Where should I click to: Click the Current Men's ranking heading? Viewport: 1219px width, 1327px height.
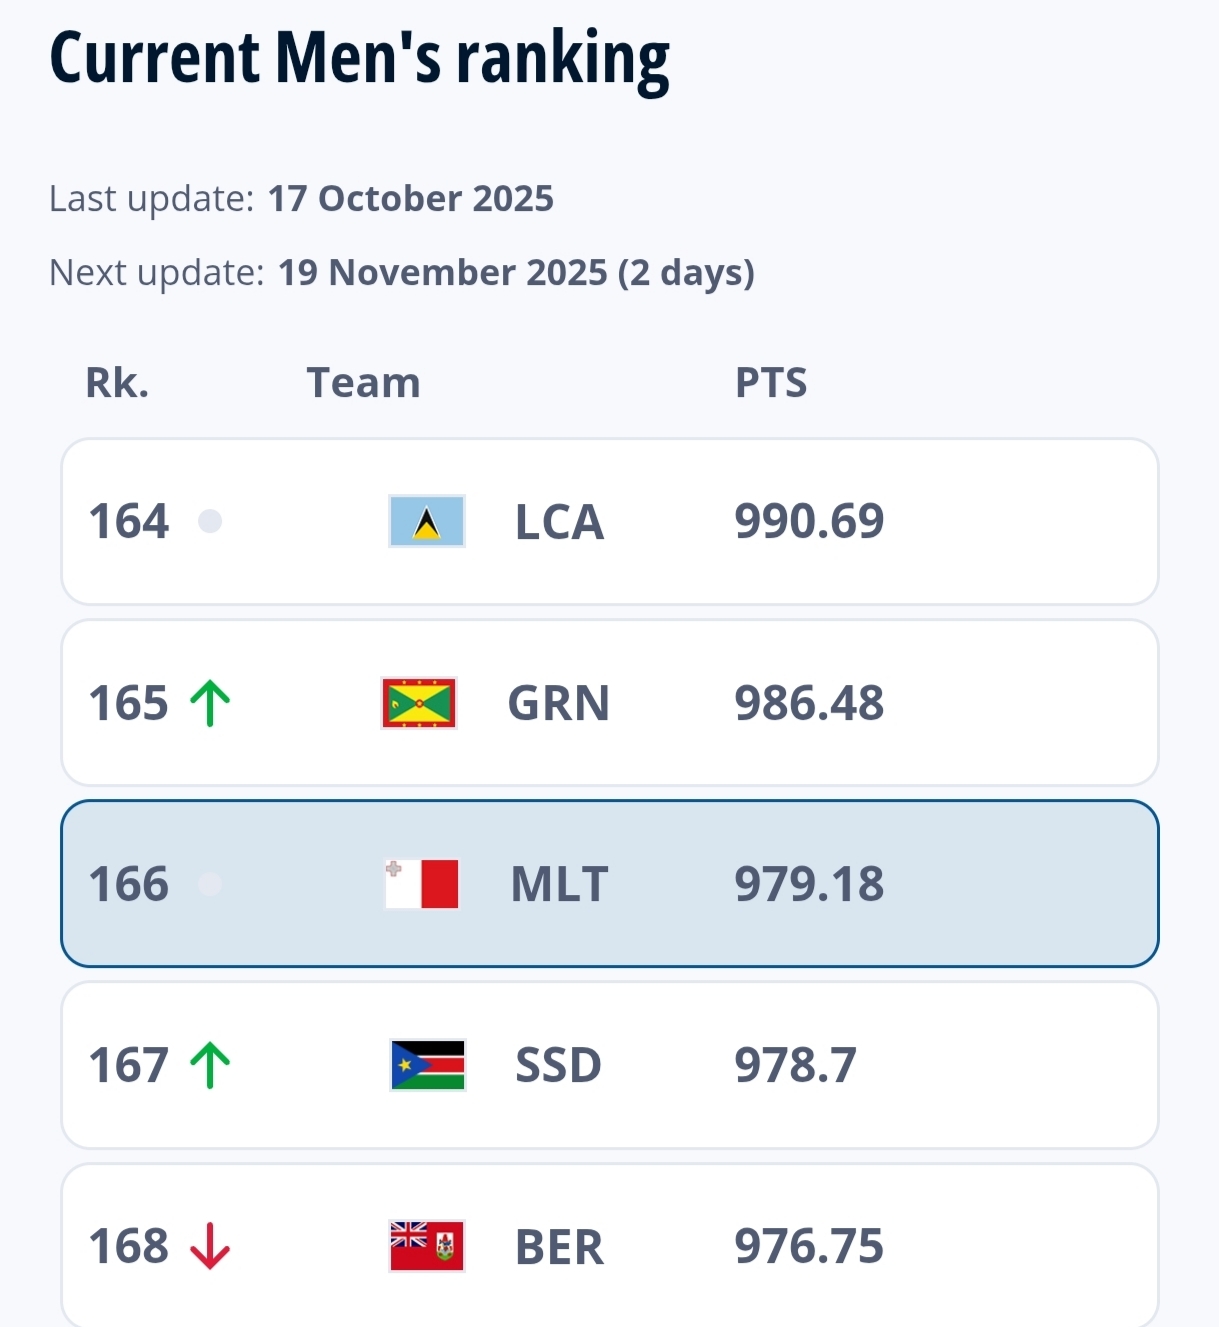click(359, 58)
